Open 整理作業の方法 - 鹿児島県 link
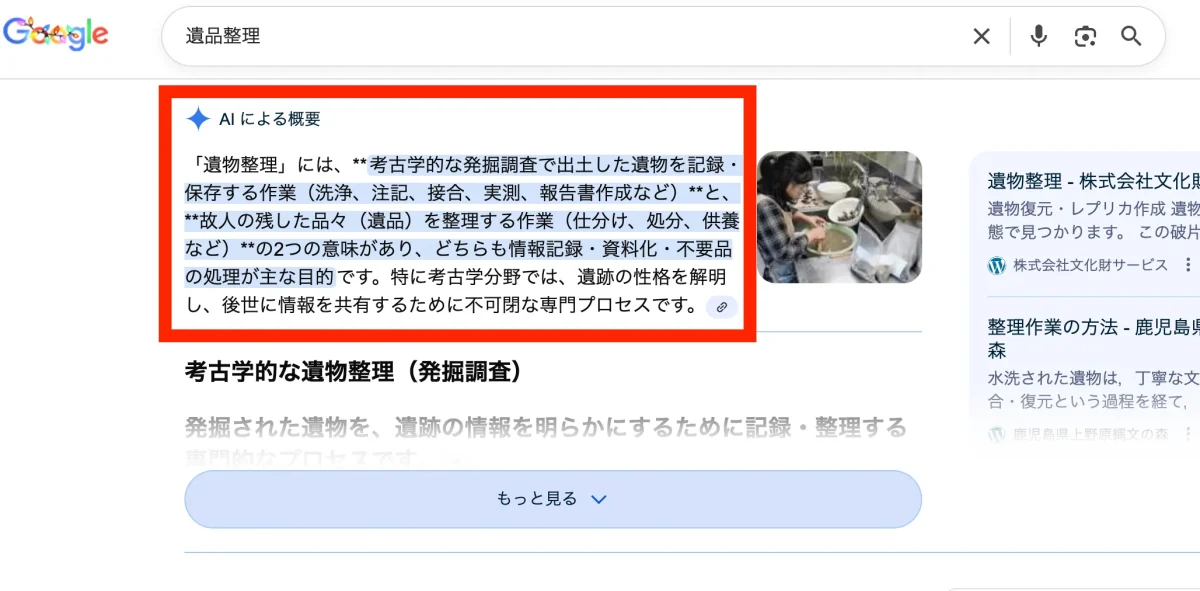This screenshot has width=1200, height=591. coord(1093,338)
